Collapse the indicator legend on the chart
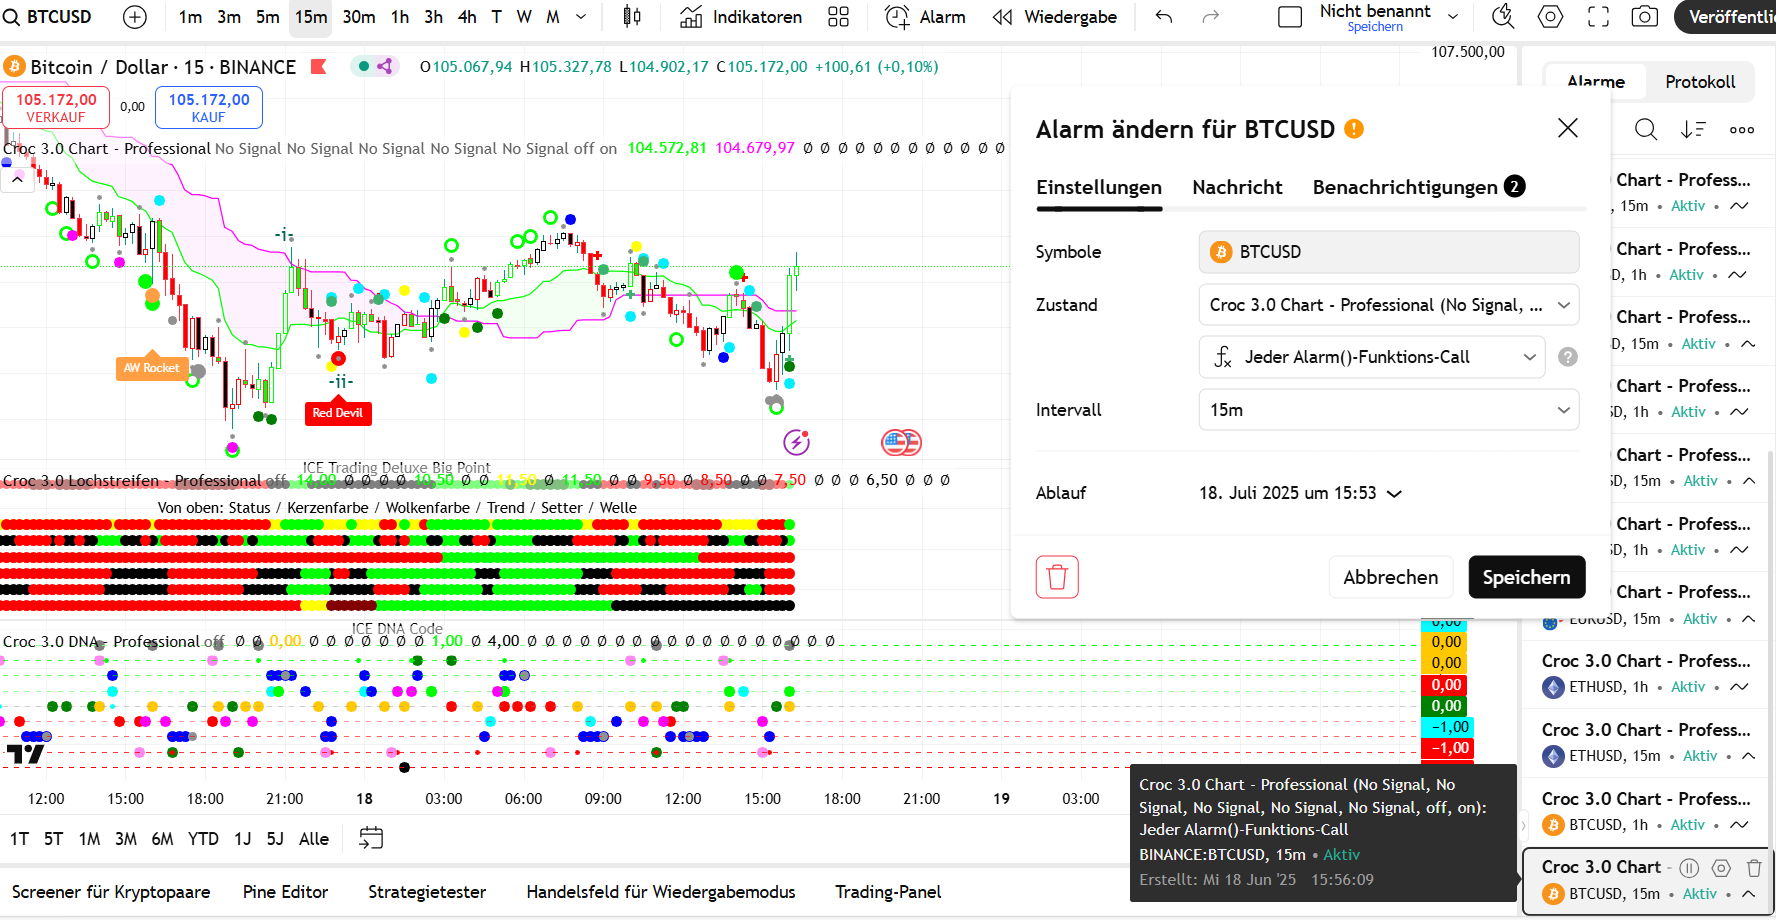This screenshot has height=920, width=1776. (x=18, y=180)
